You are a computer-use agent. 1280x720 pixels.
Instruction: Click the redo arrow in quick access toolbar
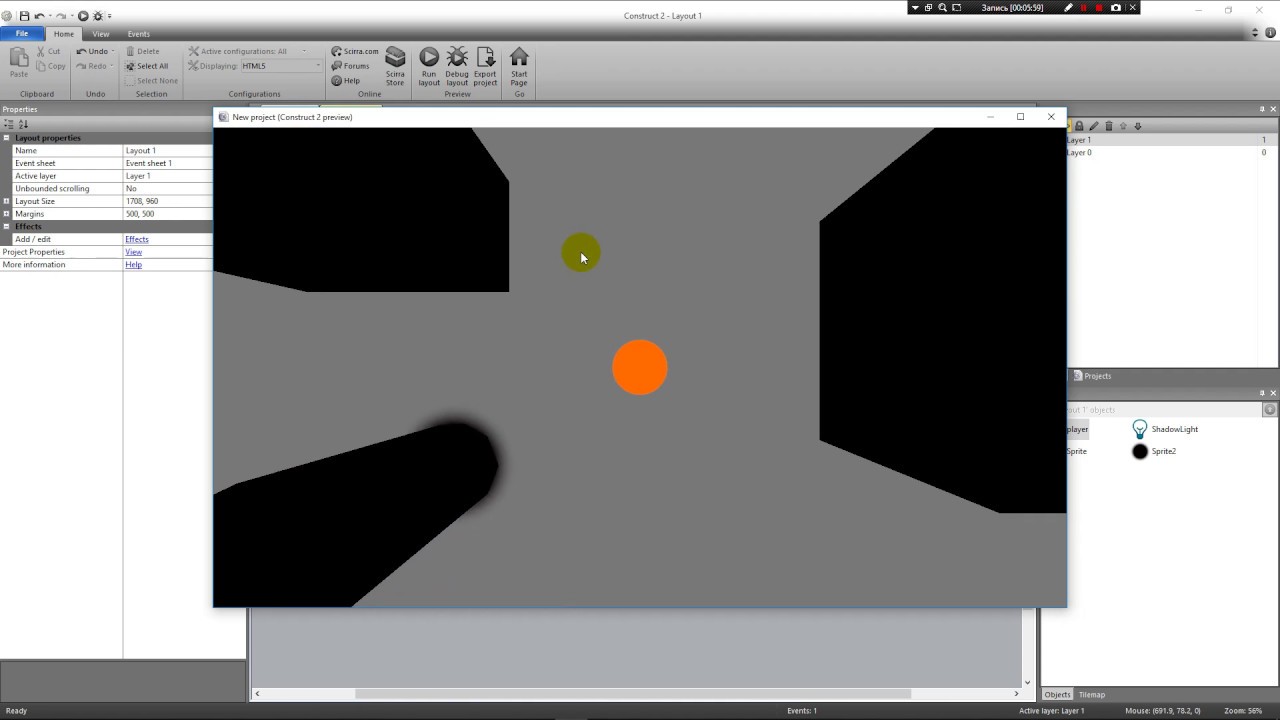click(61, 16)
